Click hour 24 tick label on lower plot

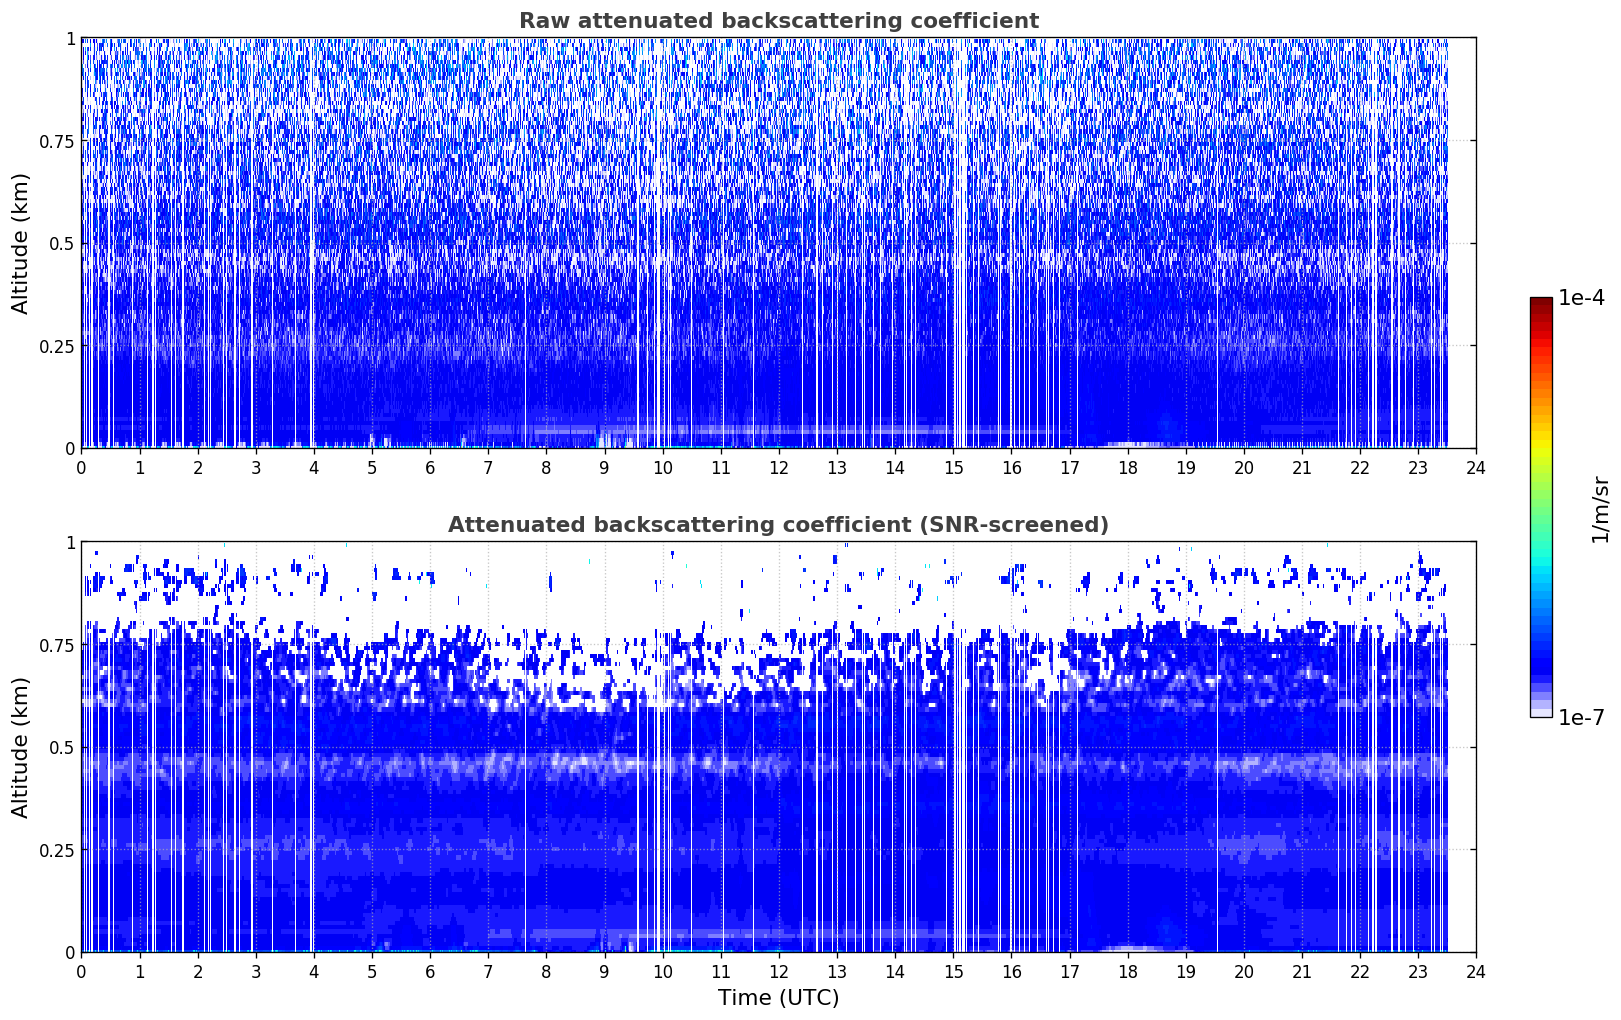pos(1475,972)
